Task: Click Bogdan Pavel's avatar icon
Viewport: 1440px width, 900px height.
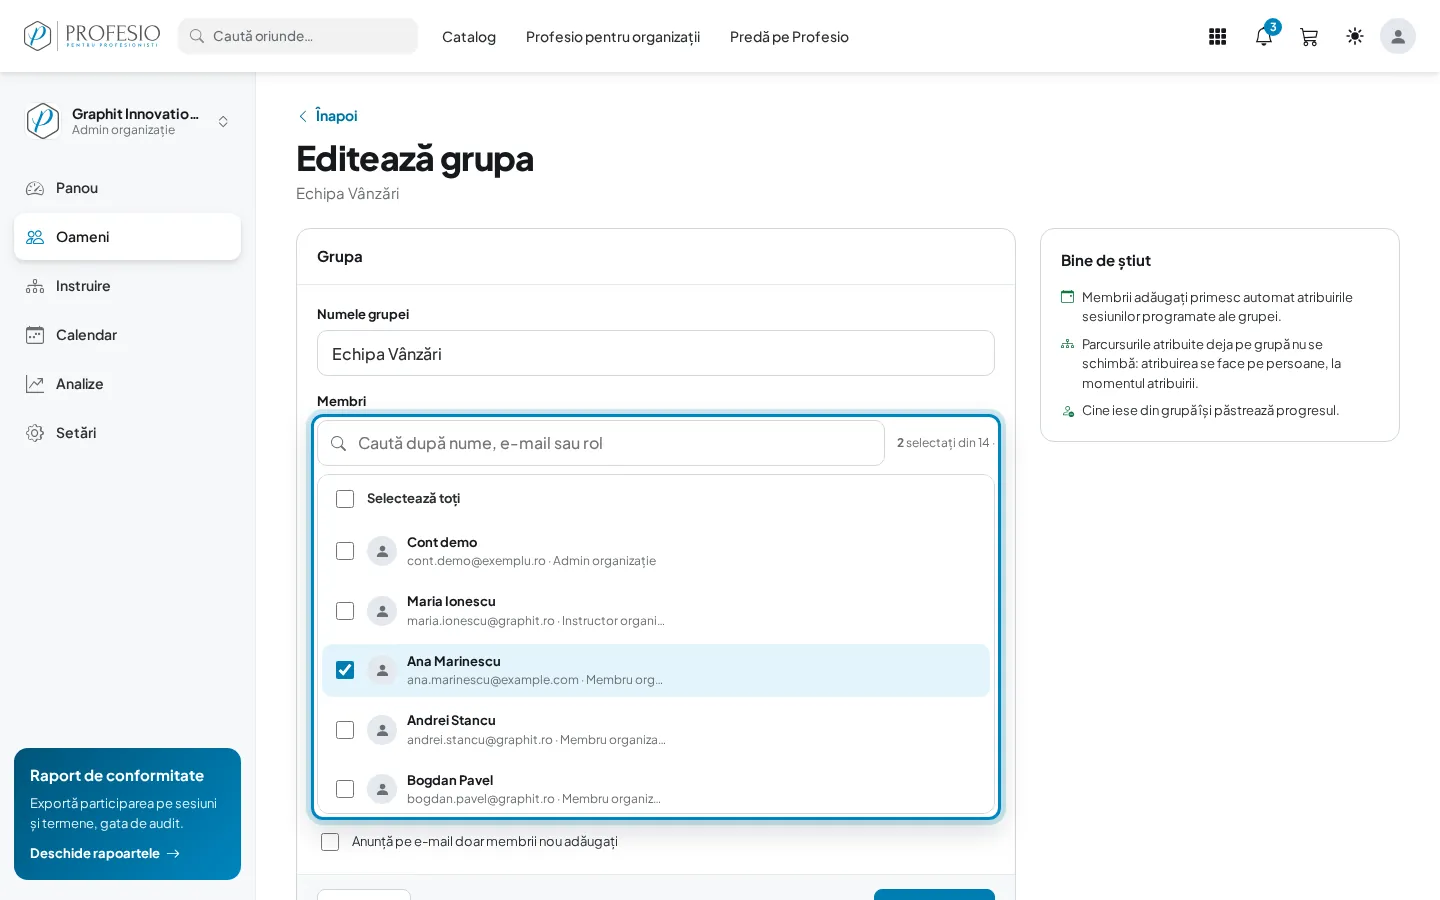Action: click(x=382, y=789)
